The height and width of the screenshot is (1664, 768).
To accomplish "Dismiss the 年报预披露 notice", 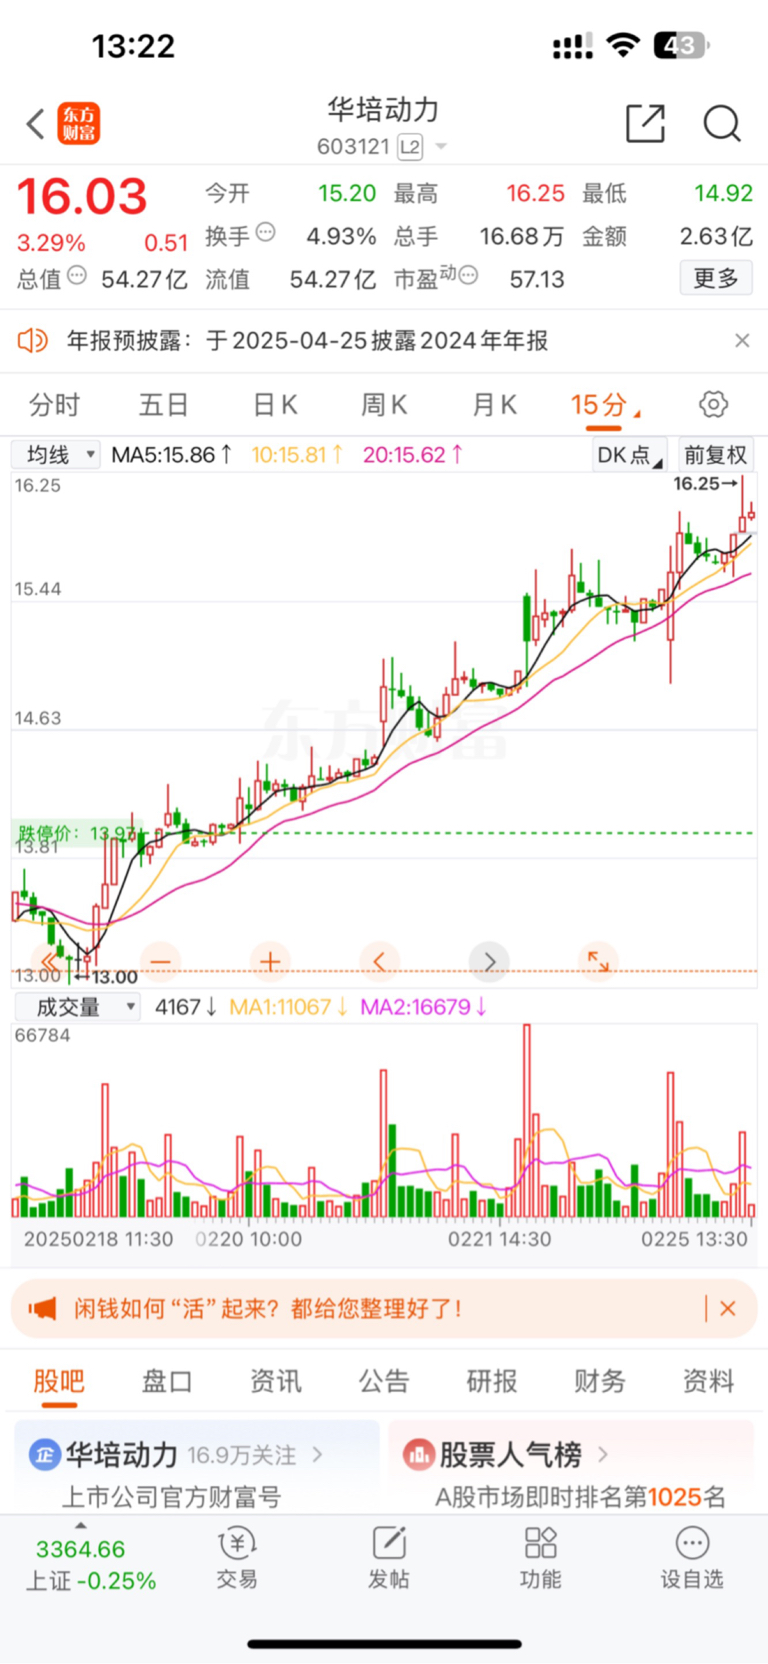I will click(742, 341).
